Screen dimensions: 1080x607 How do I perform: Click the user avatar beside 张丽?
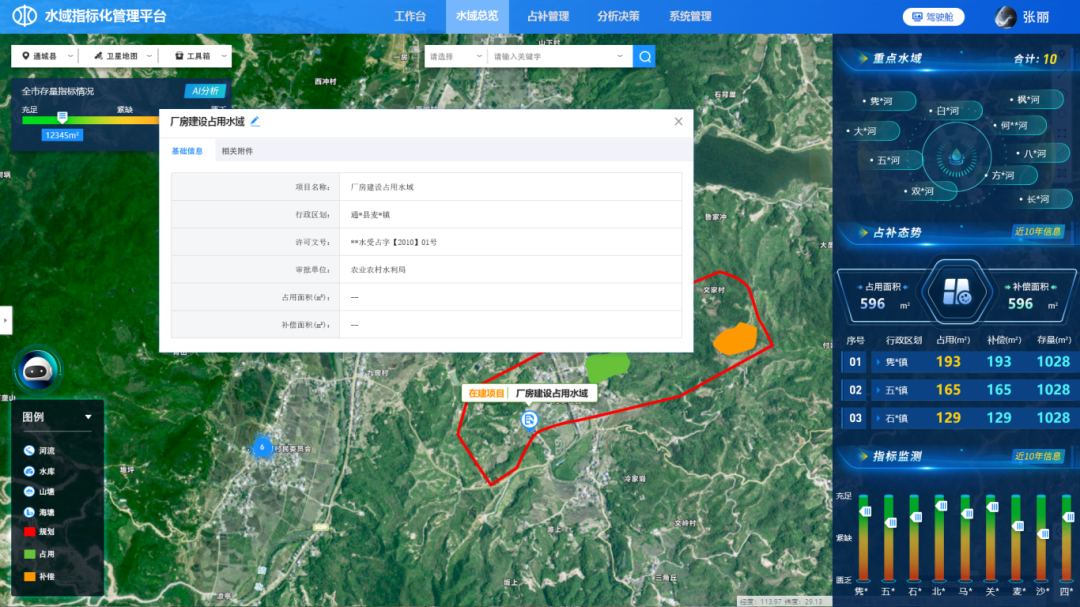pyautogui.click(x=1006, y=17)
